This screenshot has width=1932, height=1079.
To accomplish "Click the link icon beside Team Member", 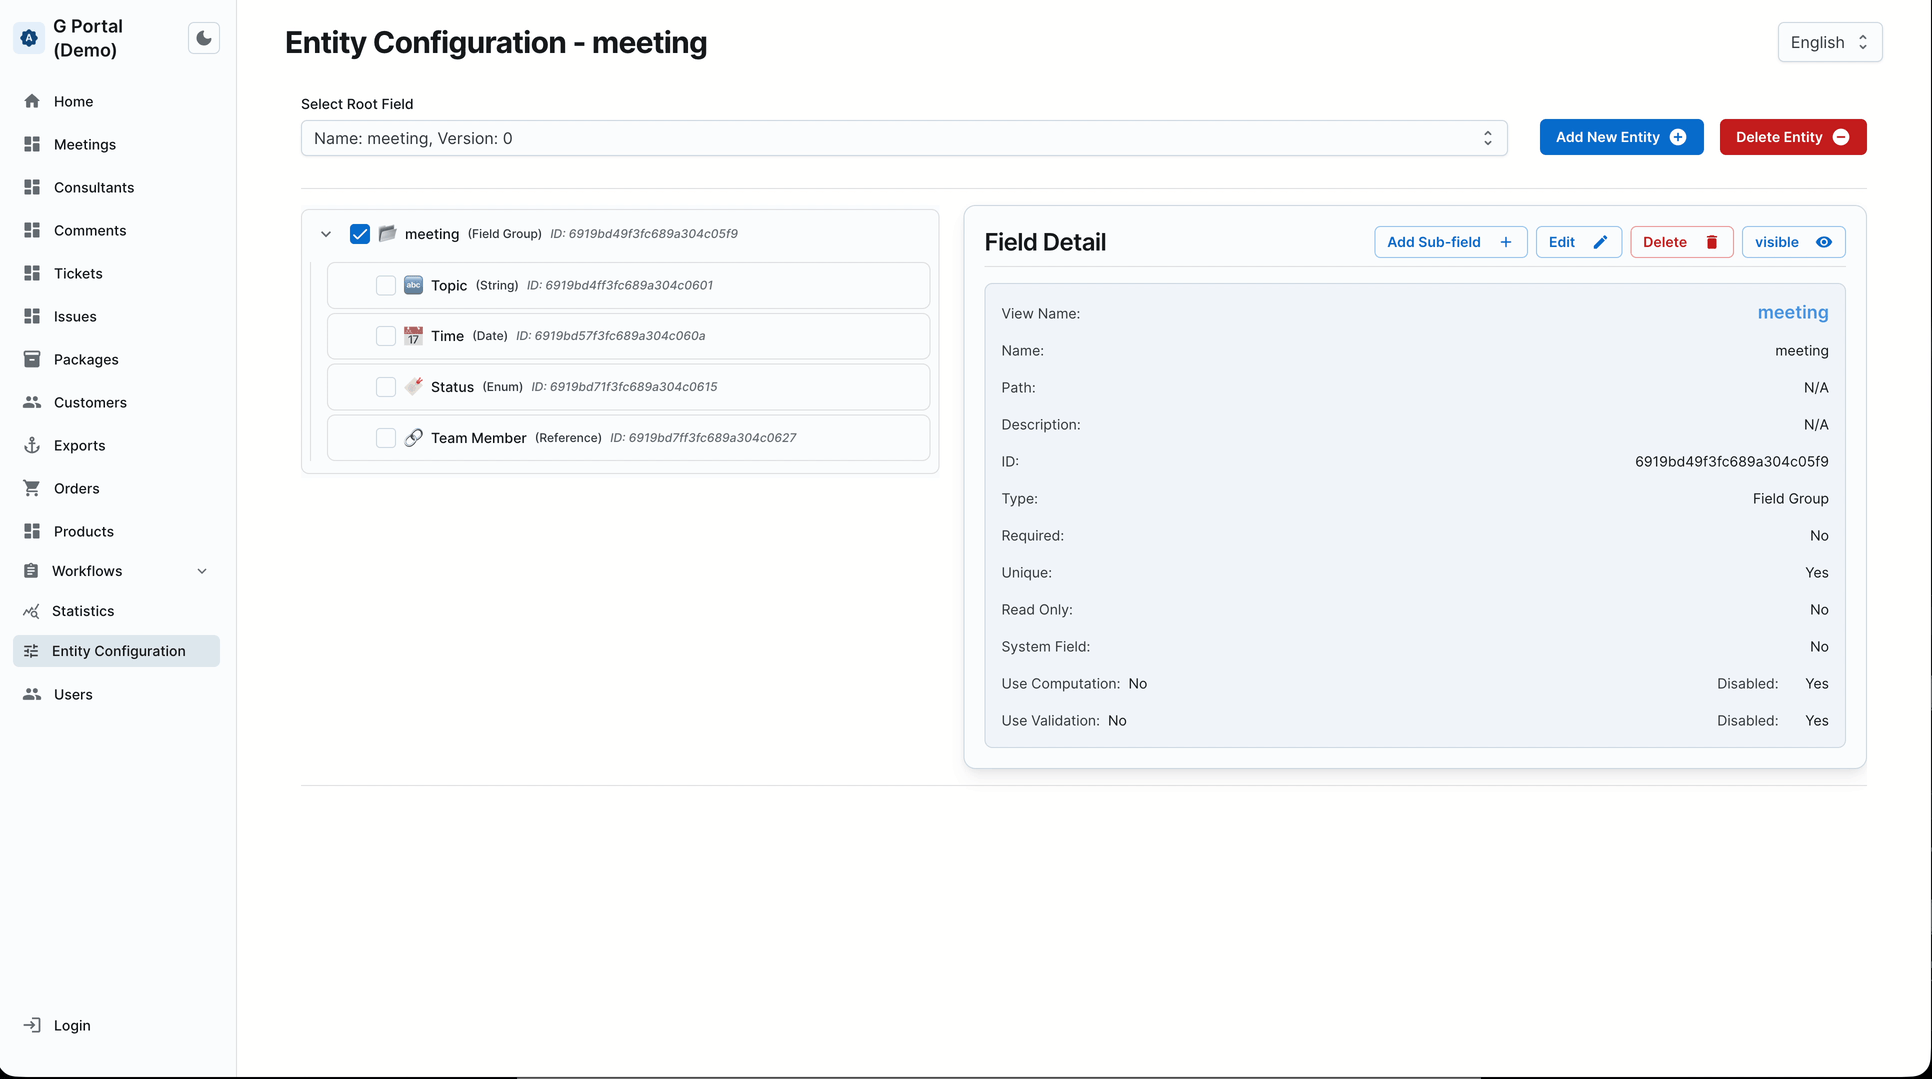I will 413,437.
